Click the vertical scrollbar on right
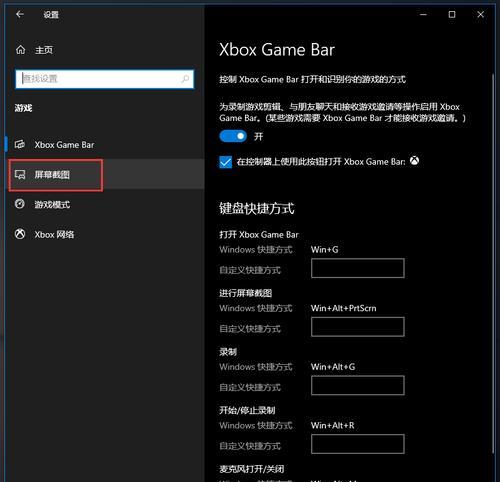This screenshot has width=500, height=482. click(x=493, y=263)
